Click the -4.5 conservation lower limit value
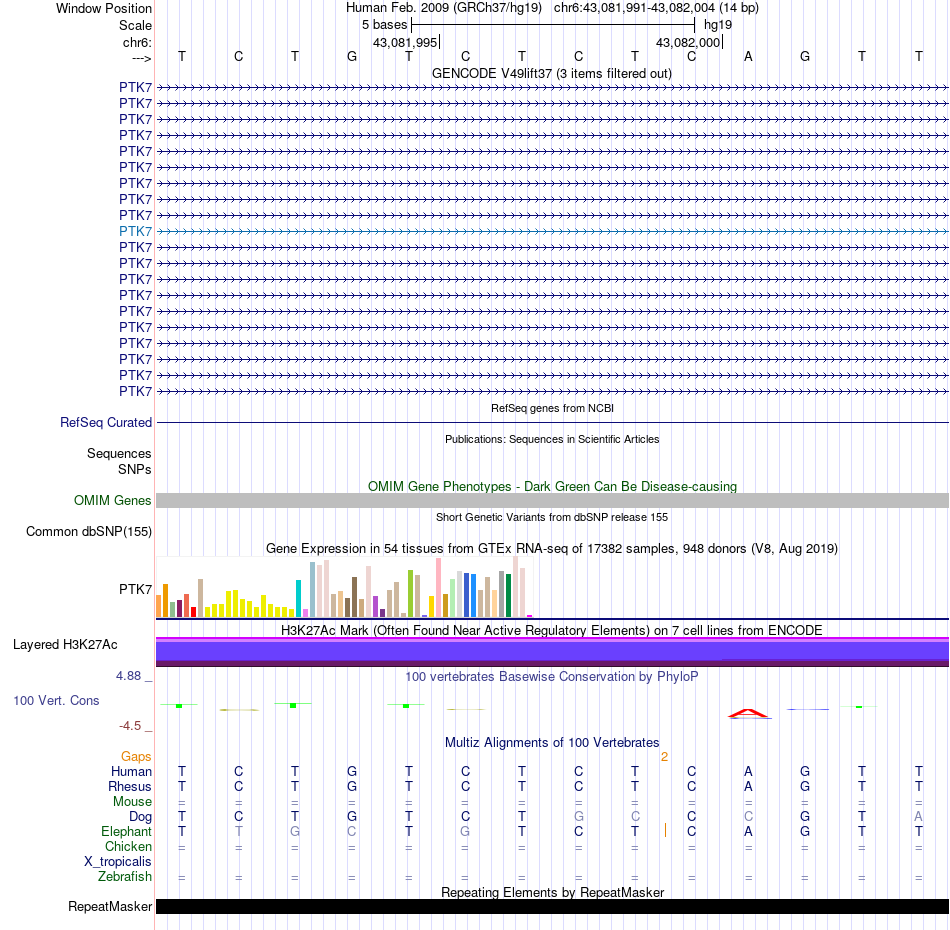The height and width of the screenshot is (930, 950). point(130,725)
